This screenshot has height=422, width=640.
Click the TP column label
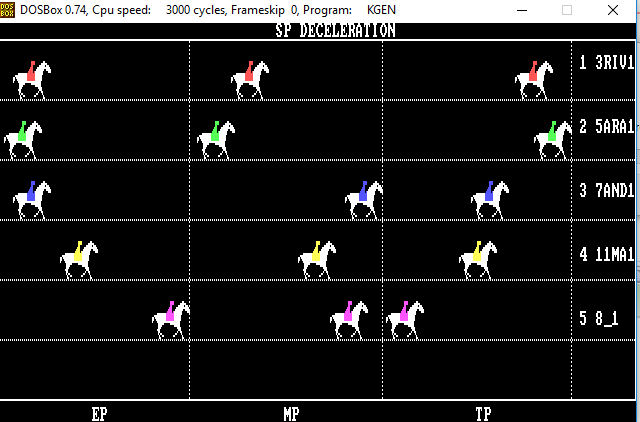484,414
